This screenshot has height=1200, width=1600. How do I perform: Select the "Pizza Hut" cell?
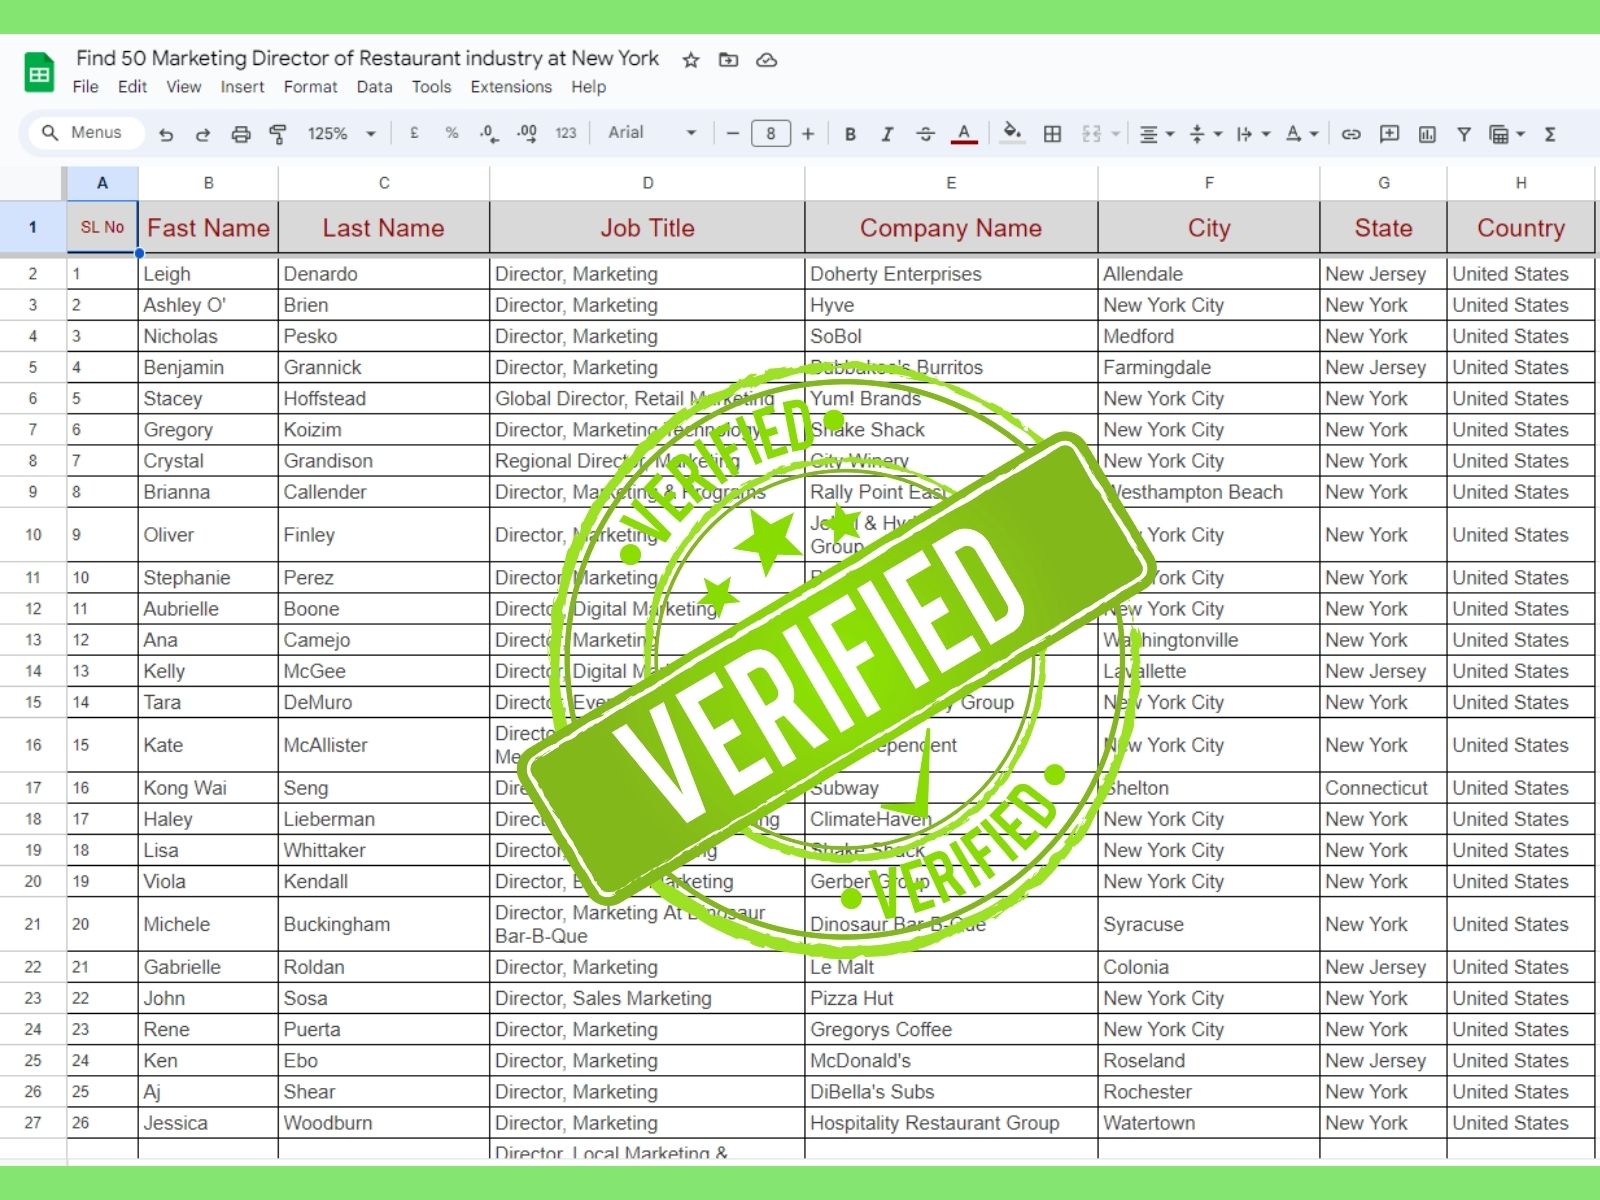click(951, 998)
